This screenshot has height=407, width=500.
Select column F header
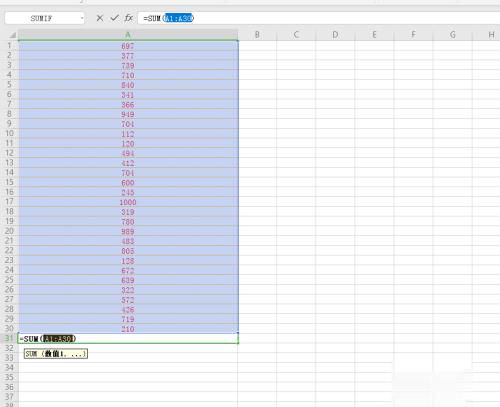413,35
